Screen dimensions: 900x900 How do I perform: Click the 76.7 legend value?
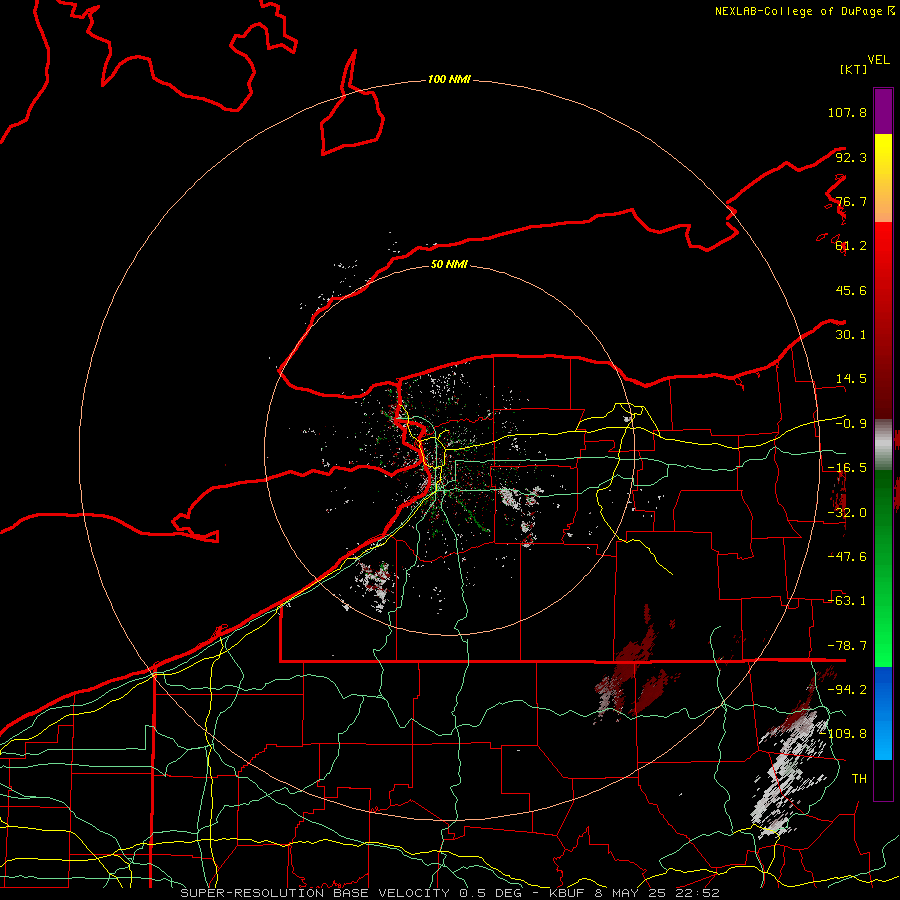point(851,201)
